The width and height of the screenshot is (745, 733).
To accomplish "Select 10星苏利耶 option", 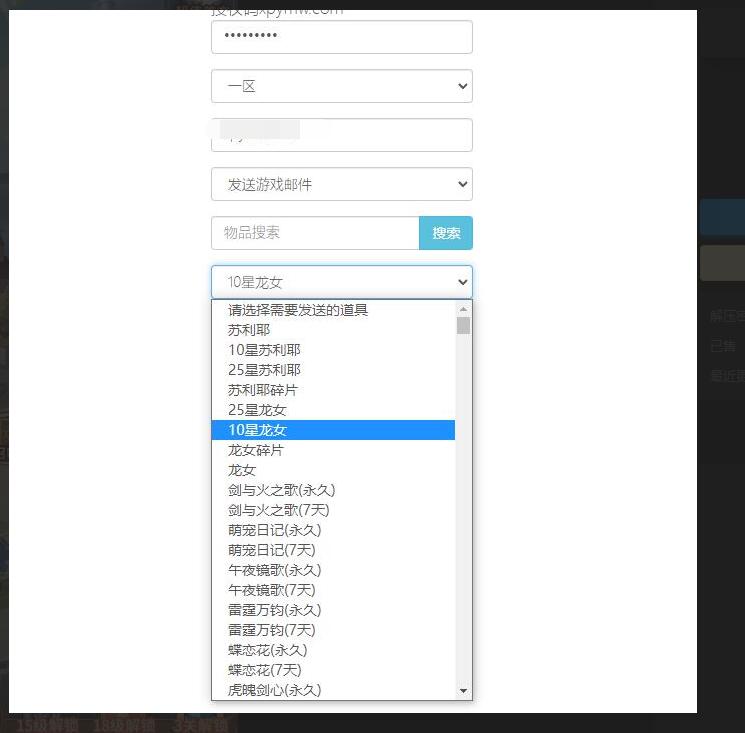I will tap(264, 350).
